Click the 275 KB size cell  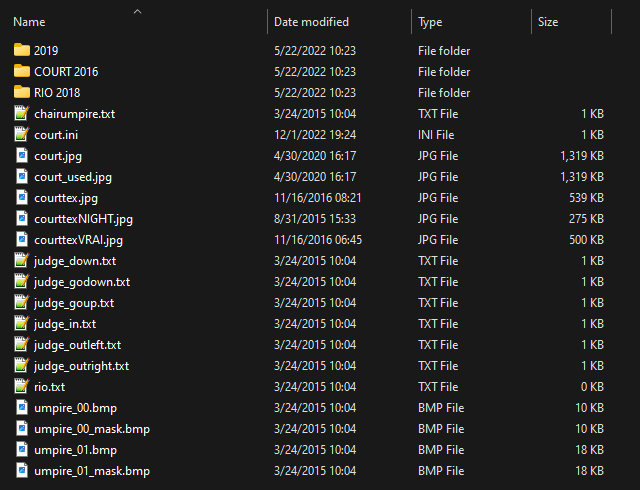coord(587,219)
